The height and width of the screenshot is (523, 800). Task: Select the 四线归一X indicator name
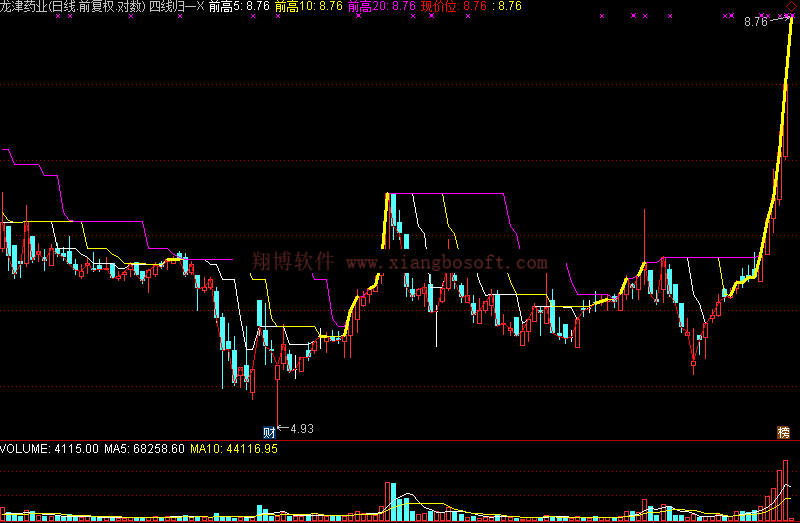[x=176, y=7]
